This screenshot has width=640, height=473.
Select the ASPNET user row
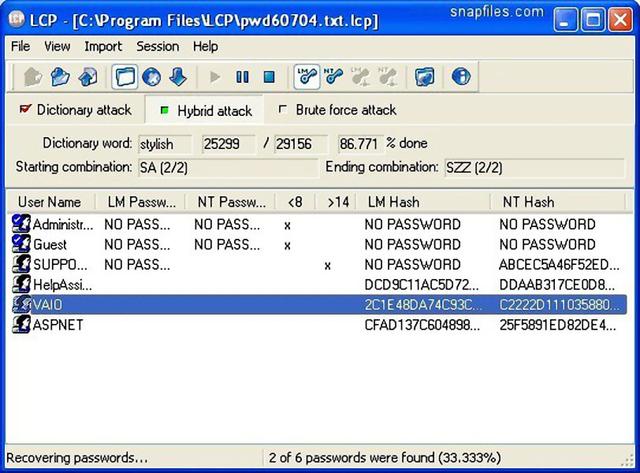pyautogui.click(x=316, y=325)
